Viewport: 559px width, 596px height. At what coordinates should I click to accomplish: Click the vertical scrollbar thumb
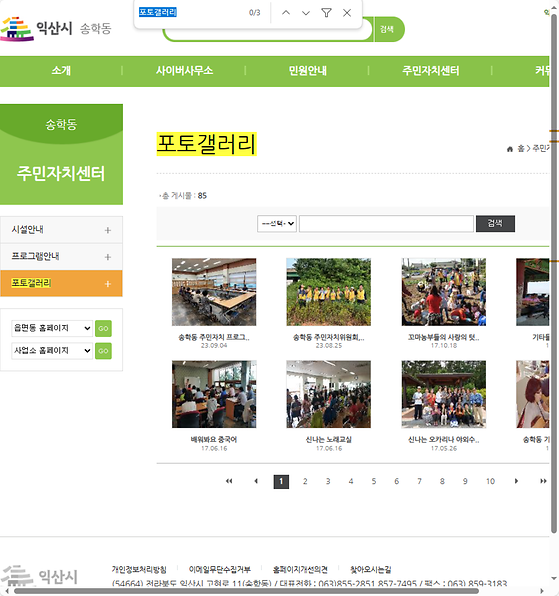554,274
